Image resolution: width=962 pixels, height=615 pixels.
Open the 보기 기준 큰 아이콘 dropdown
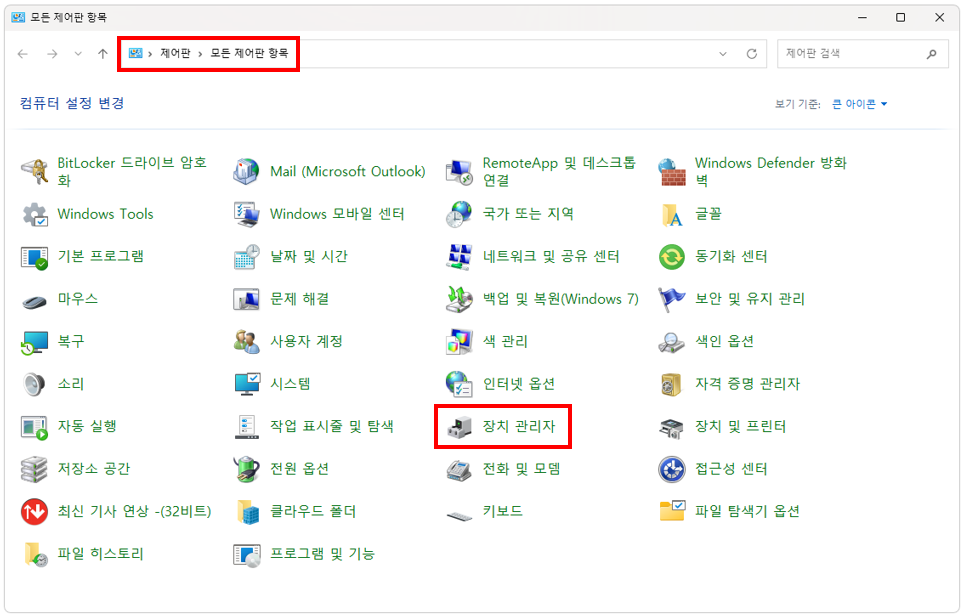click(860, 104)
